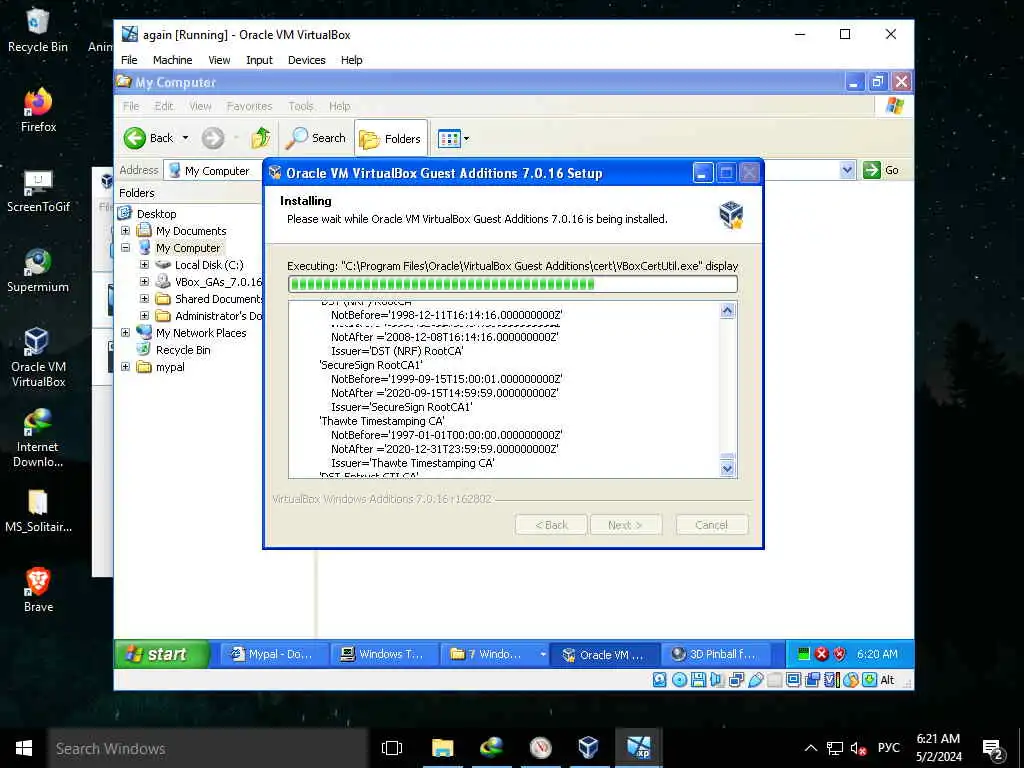The height and width of the screenshot is (768, 1024).
Task: Click the keyboard capture green arrow indicator
Action: click(869, 680)
